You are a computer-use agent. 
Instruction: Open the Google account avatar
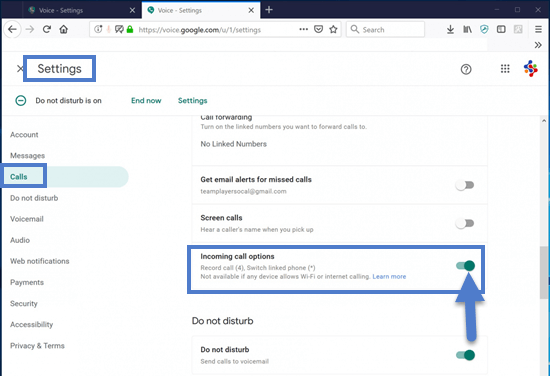531,68
